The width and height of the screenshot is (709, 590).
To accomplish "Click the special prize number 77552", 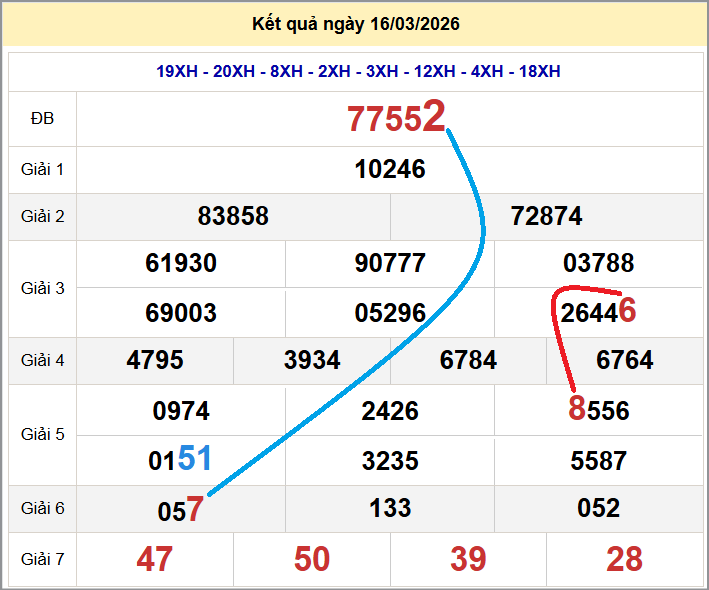I will (x=395, y=119).
